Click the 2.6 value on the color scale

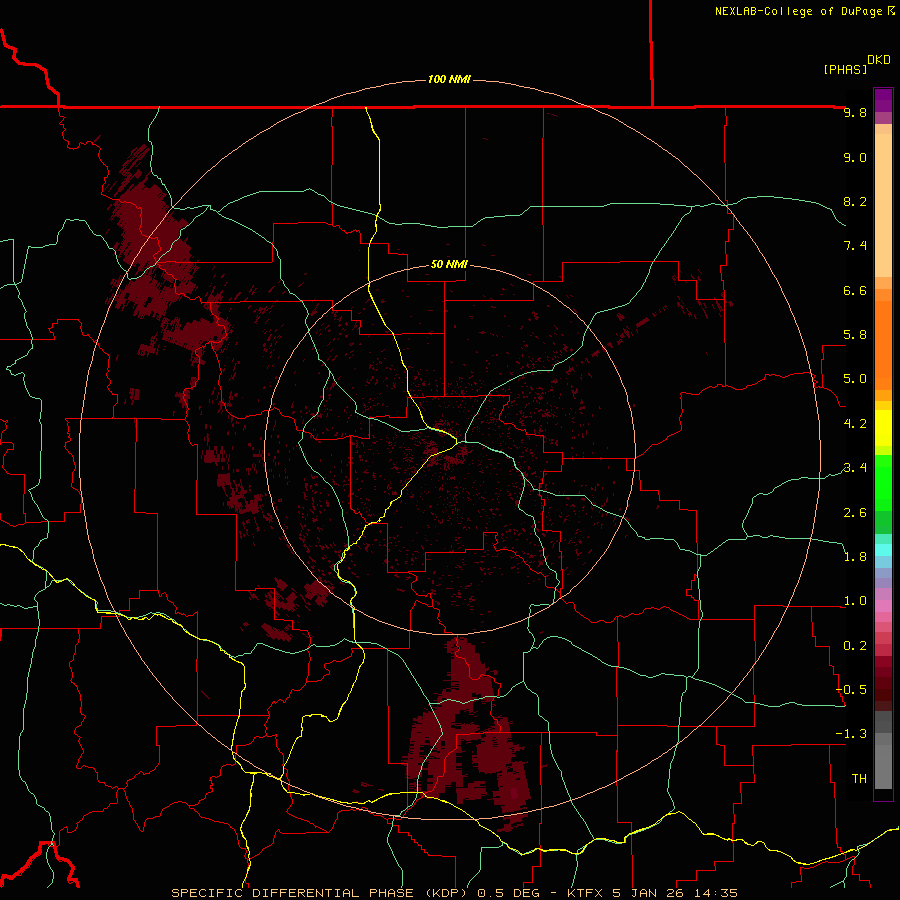[x=855, y=512]
